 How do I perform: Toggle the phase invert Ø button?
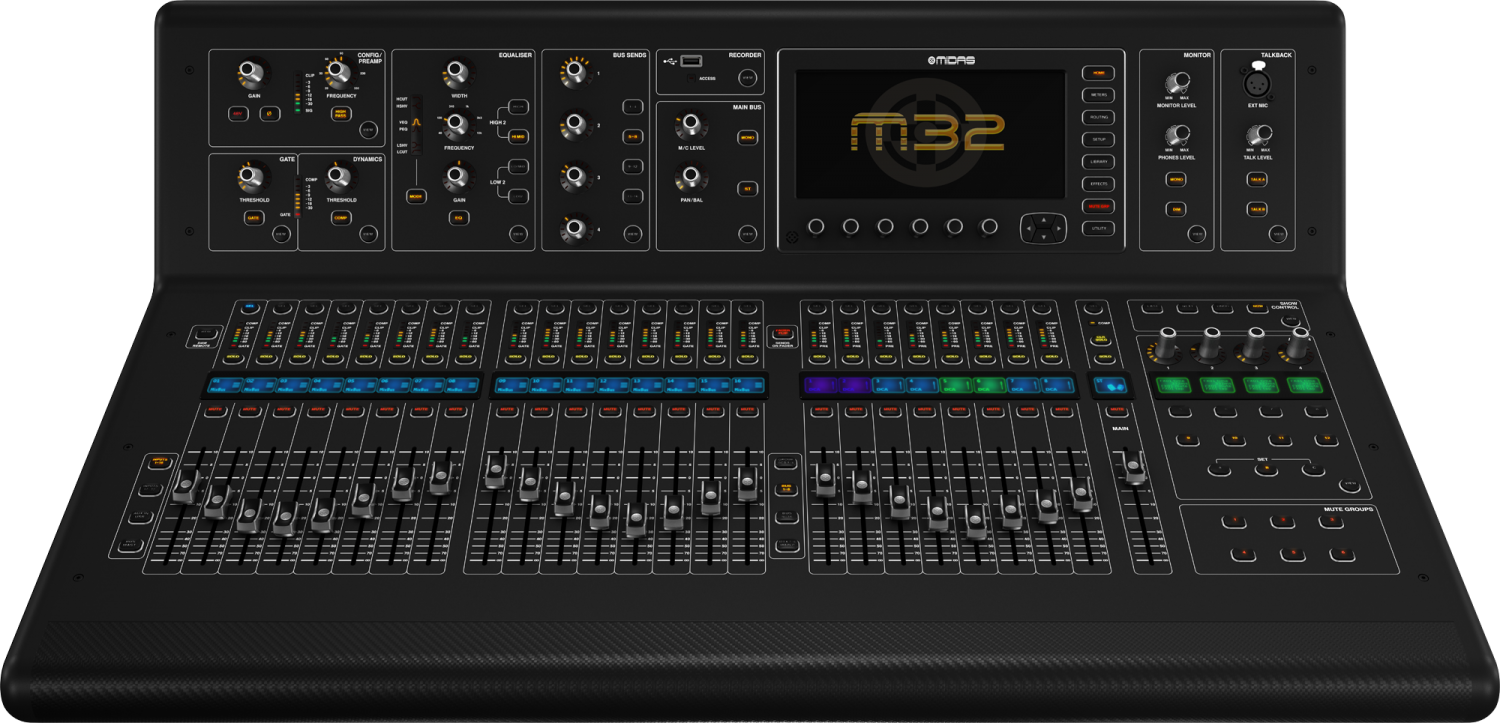point(268,114)
